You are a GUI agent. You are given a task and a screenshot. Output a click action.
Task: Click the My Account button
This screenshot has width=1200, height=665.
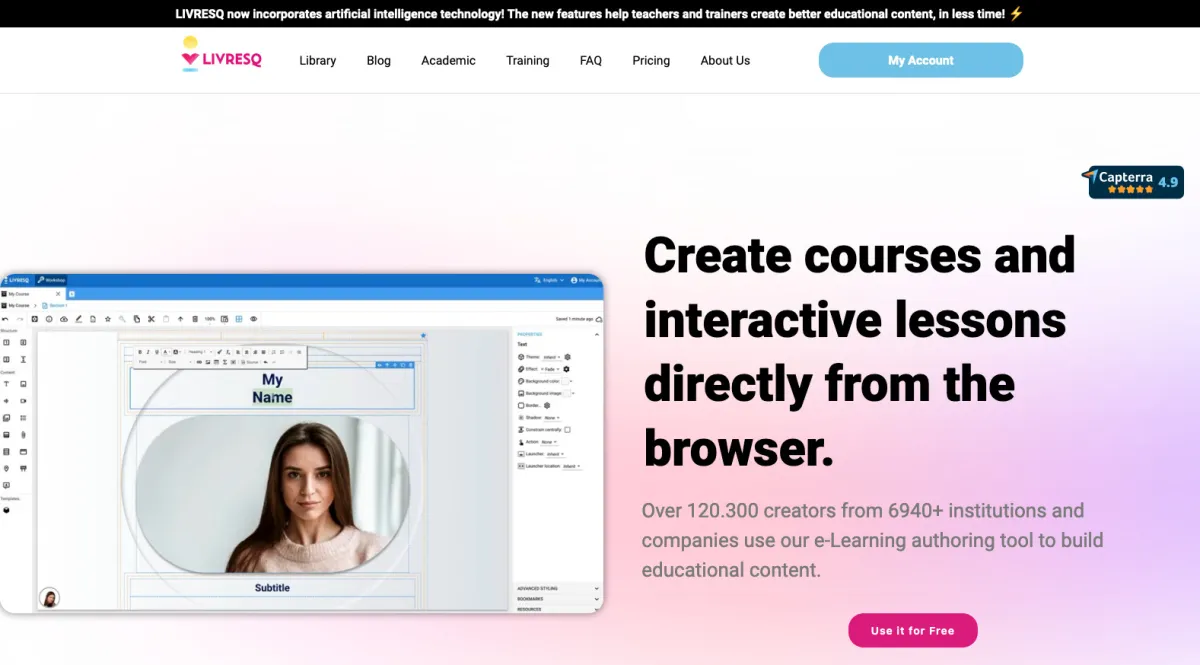pyautogui.click(x=921, y=60)
